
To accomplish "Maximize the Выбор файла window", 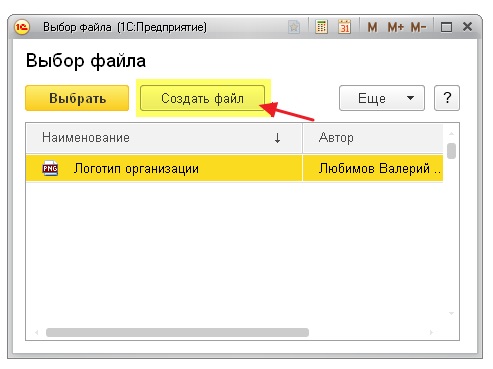I will pyautogui.click(x=446, y=27).
